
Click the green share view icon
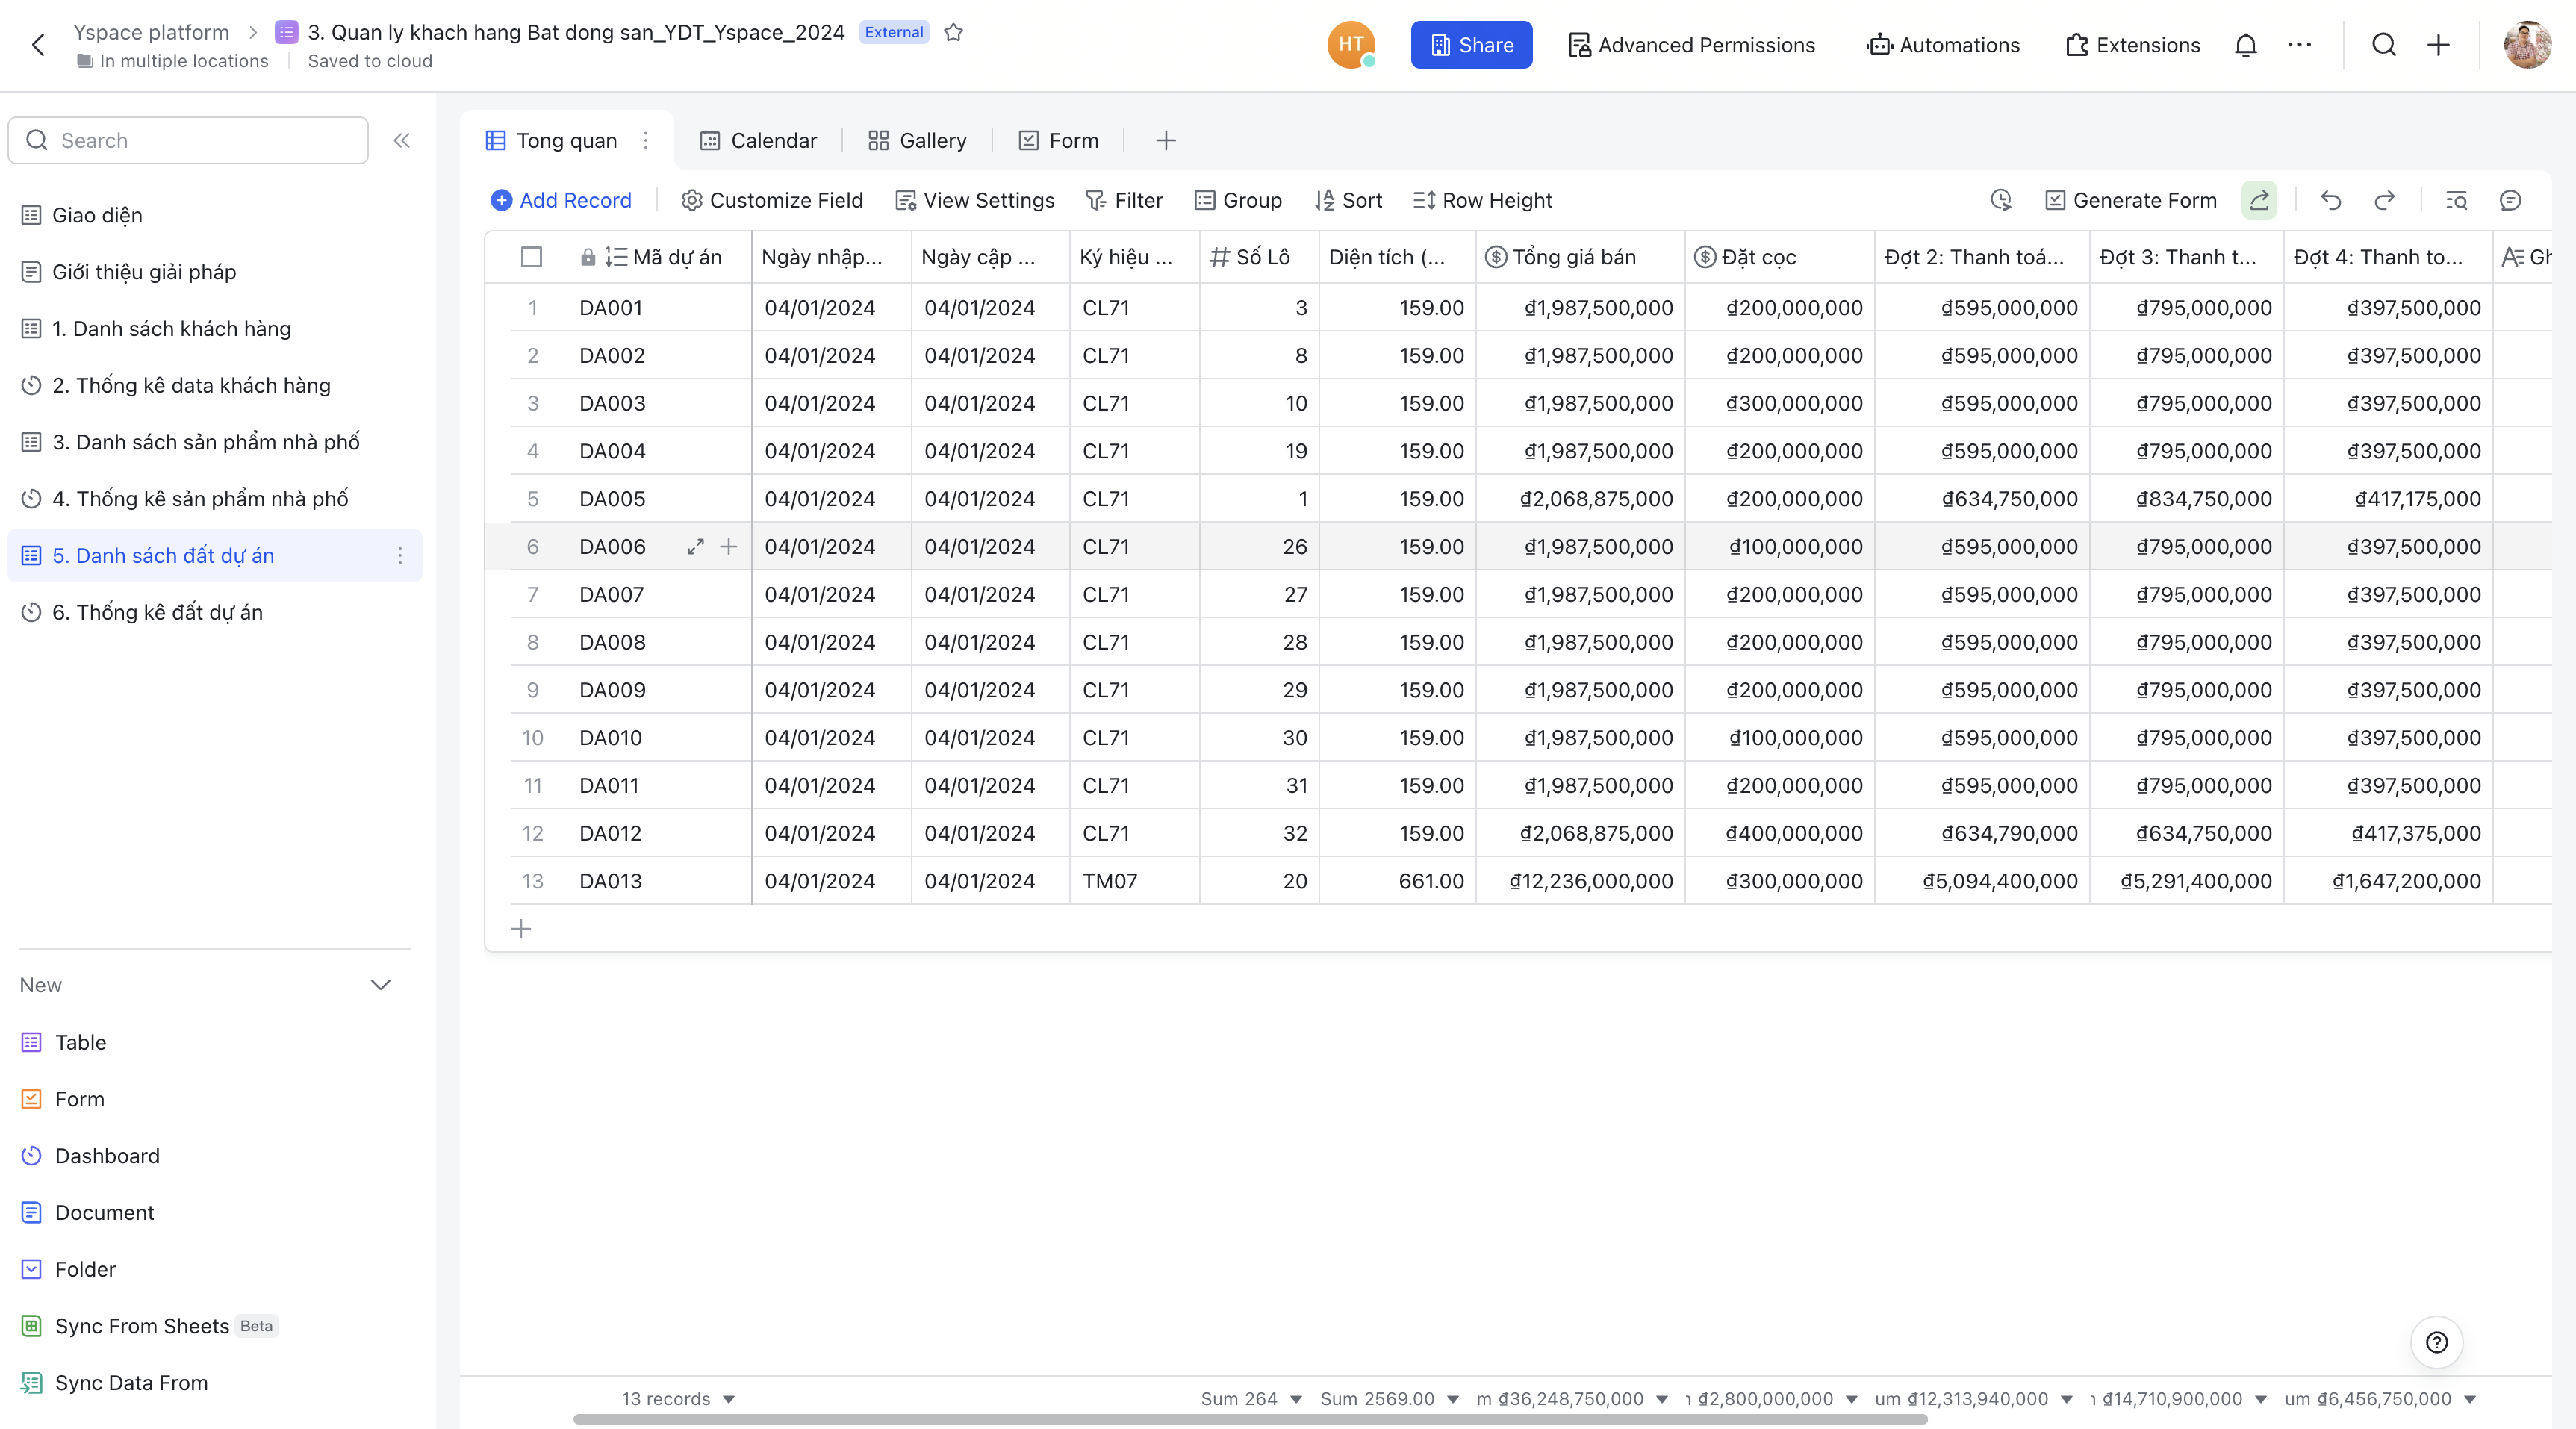click(x=2259, y=200)
